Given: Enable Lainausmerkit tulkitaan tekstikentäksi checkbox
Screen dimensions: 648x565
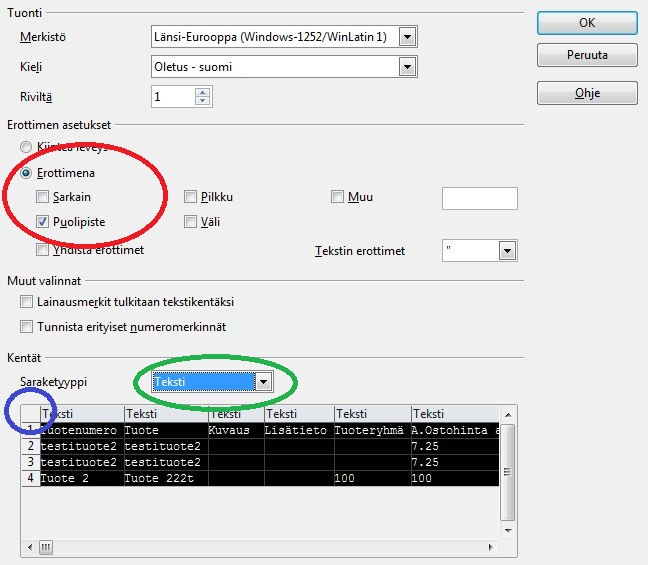Looking at the screenshot, I should click(27, 301).
